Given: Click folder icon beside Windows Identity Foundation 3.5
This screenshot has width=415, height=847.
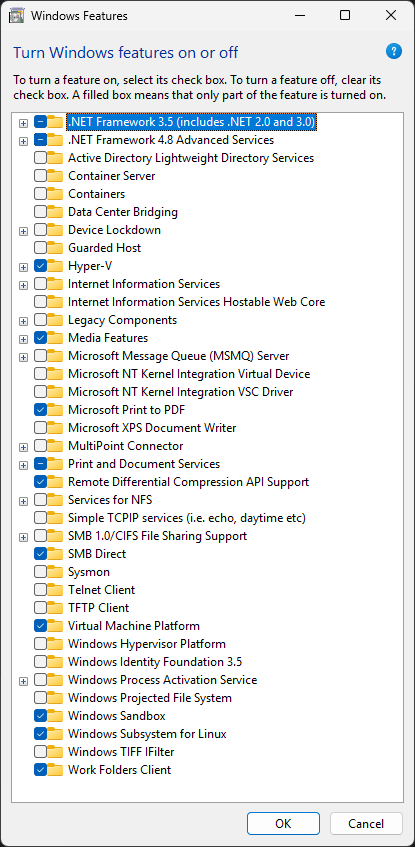Looking at the screenshot, I should (x=55, y=662).
